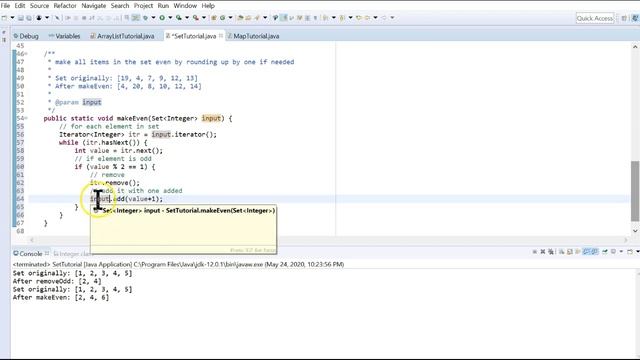Click the Remove Launch console icon
The height and width of the screenshot is (360, 640).
pos(543,251)
